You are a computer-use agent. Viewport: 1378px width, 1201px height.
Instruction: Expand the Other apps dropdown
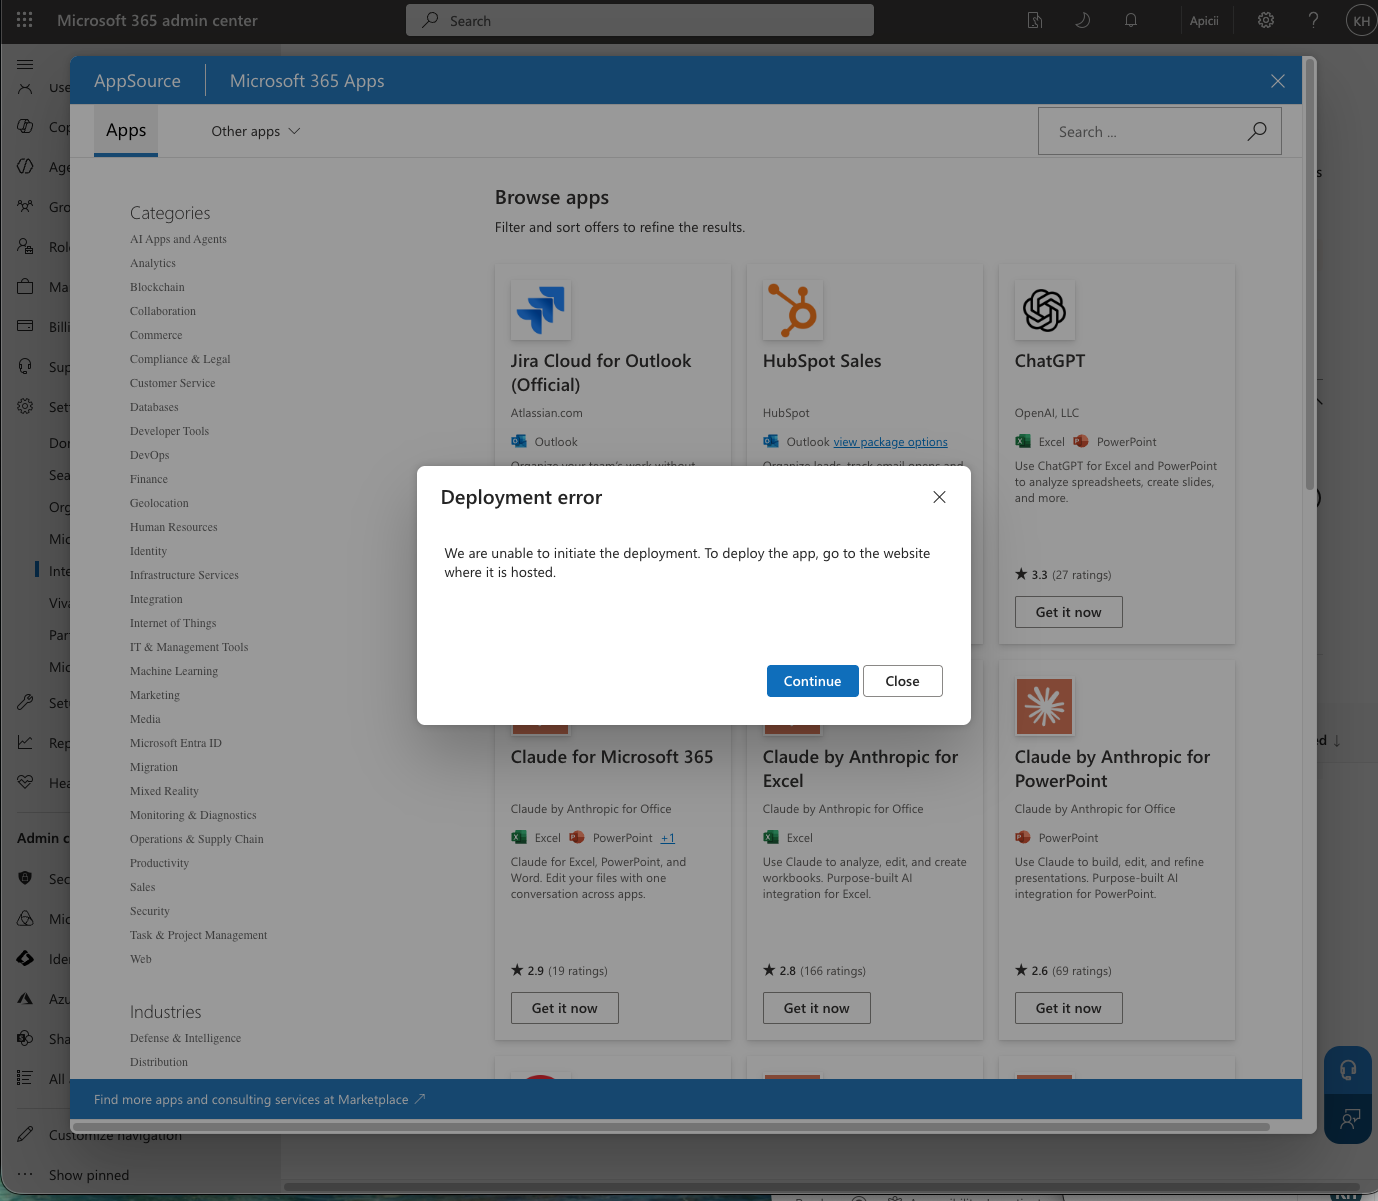[256, 131]
